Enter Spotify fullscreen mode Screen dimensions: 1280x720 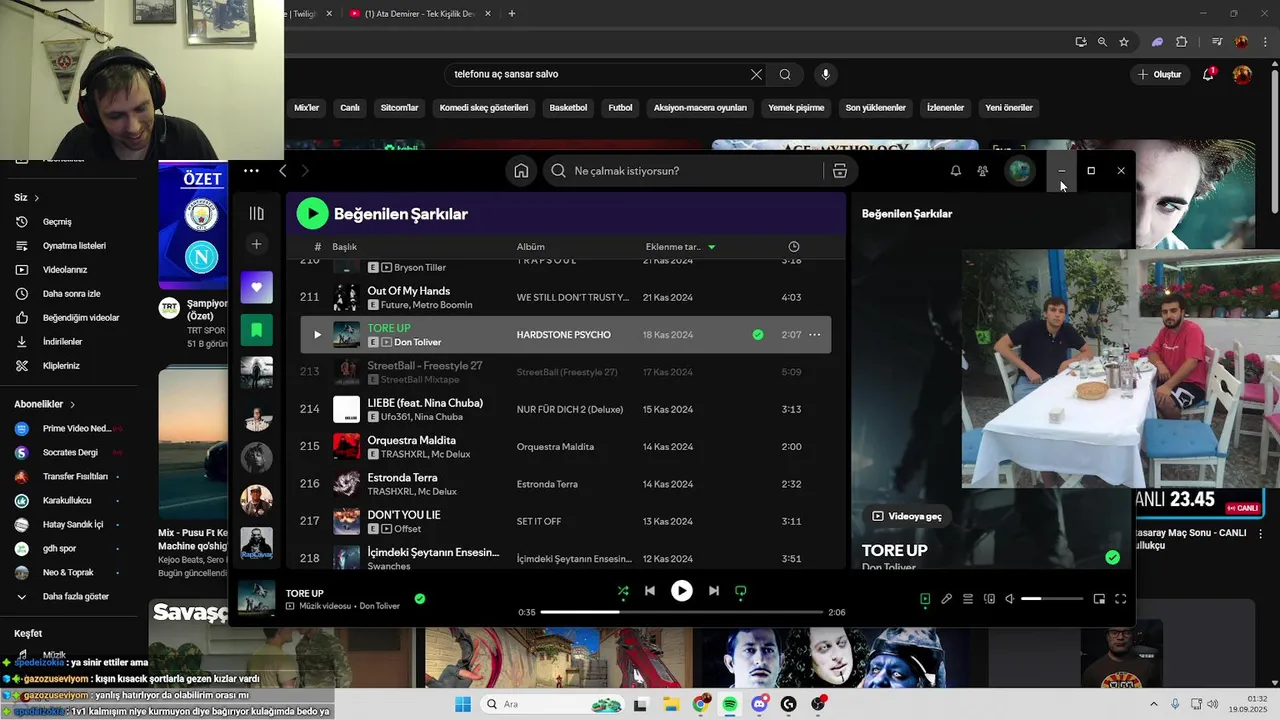(x=1120, y=599)
